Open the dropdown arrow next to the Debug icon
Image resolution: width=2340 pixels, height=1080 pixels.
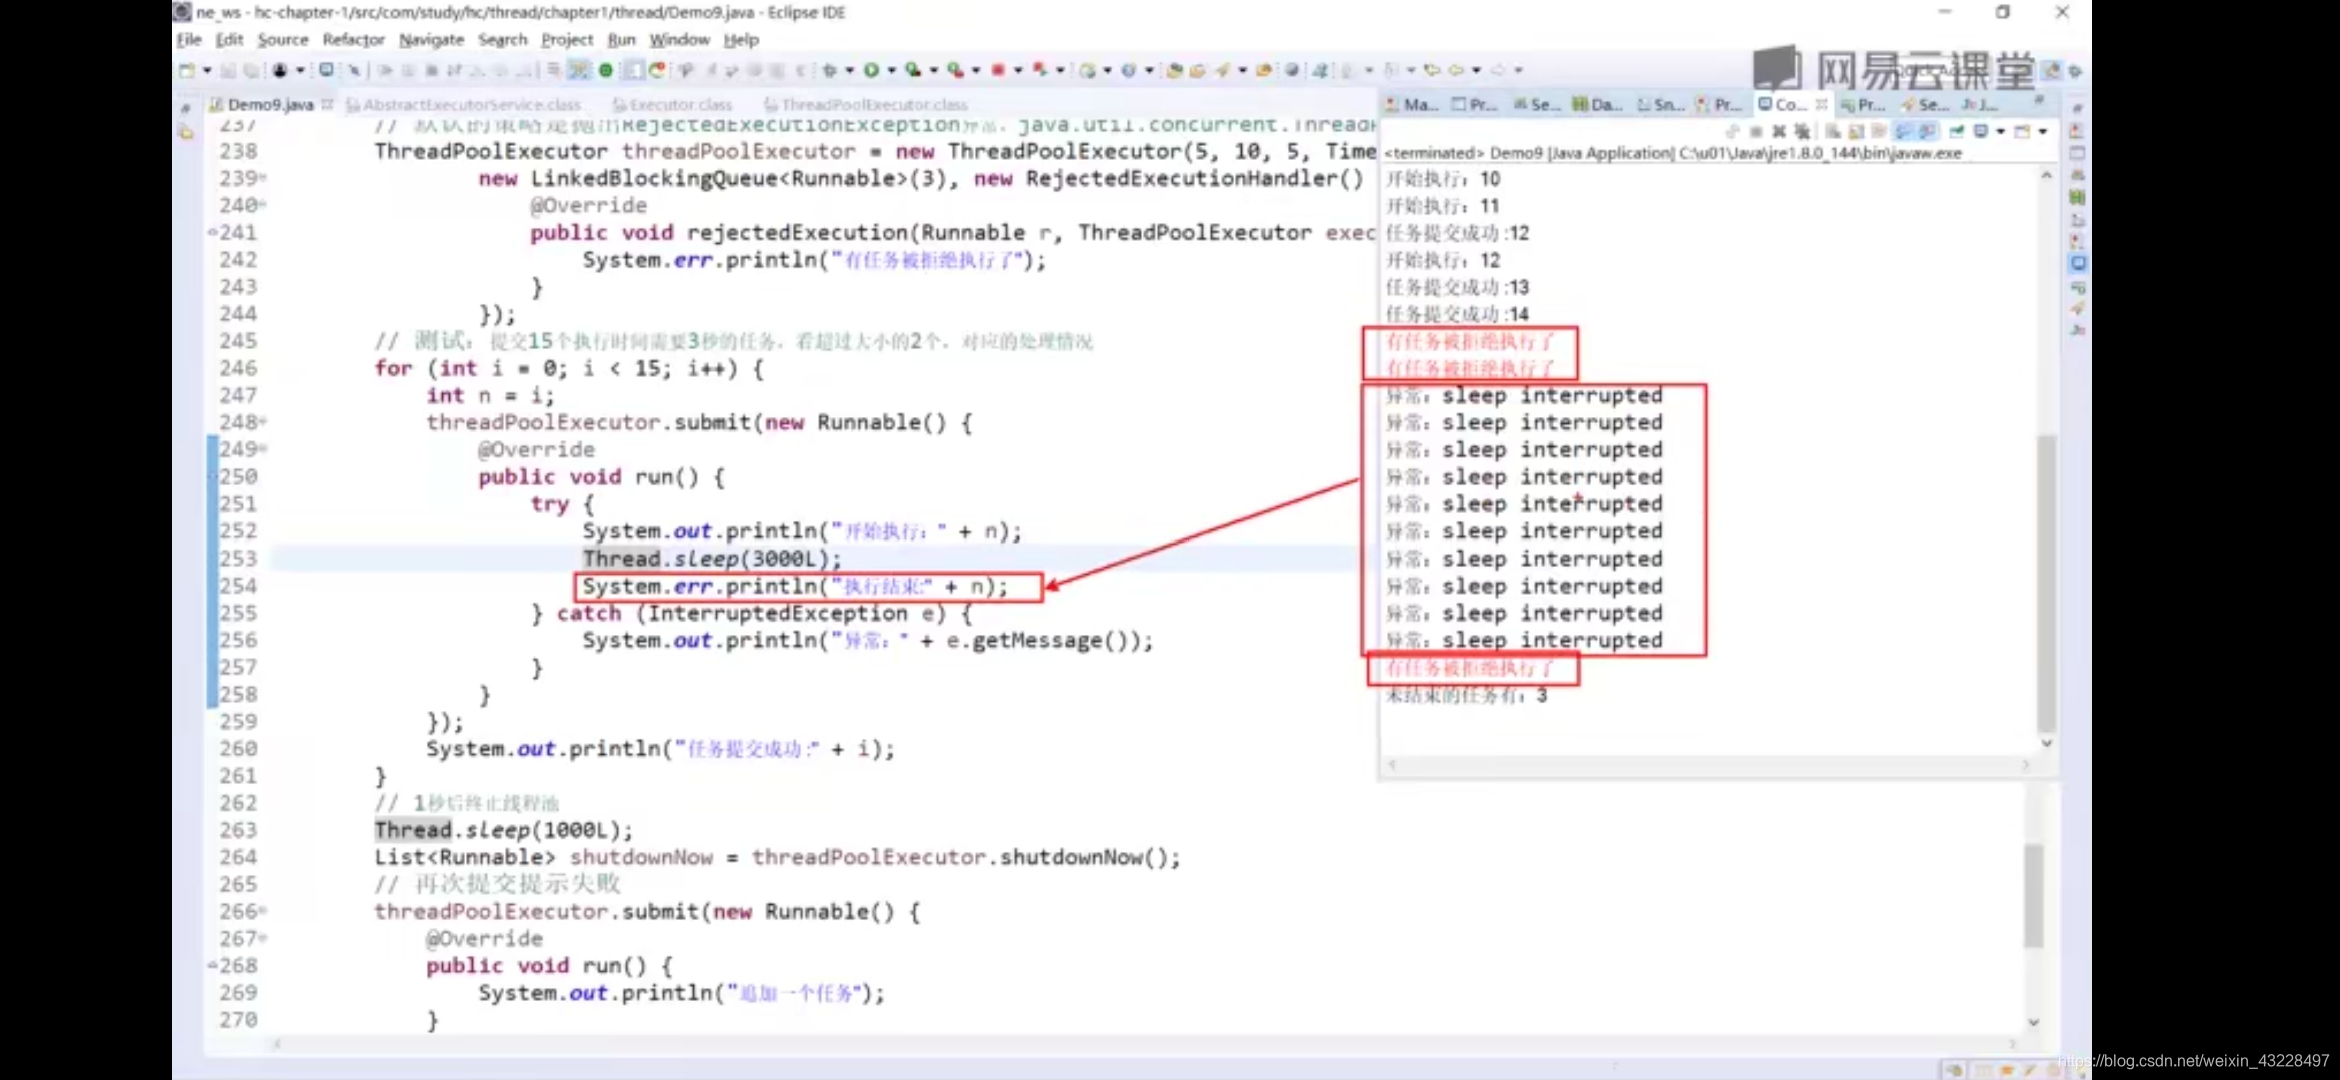[849, 70]
